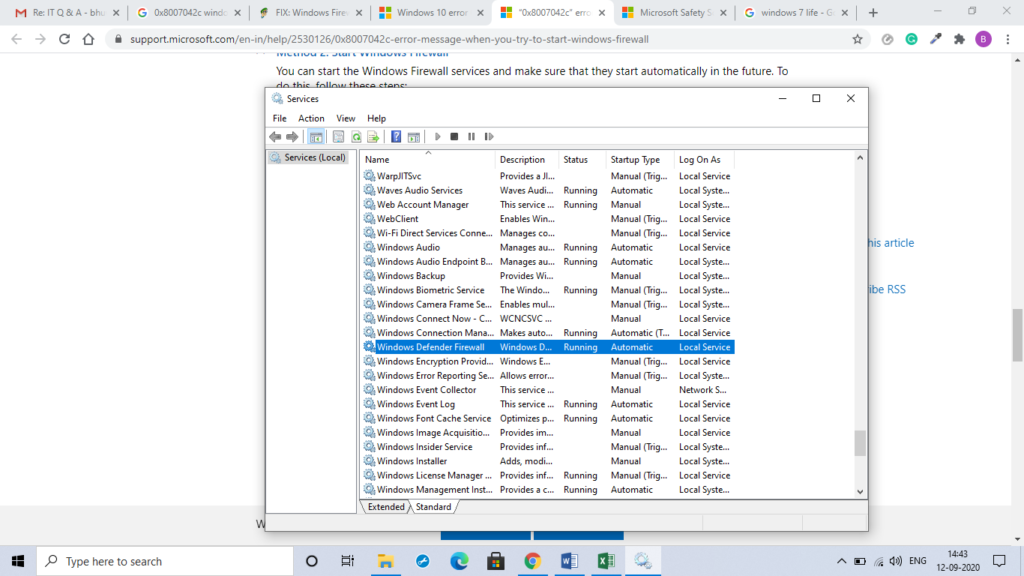Click the Pause Service toolbar icon
Image resolution: width=1024 pixels, height=576 pixels.
[x=471, y=137]
